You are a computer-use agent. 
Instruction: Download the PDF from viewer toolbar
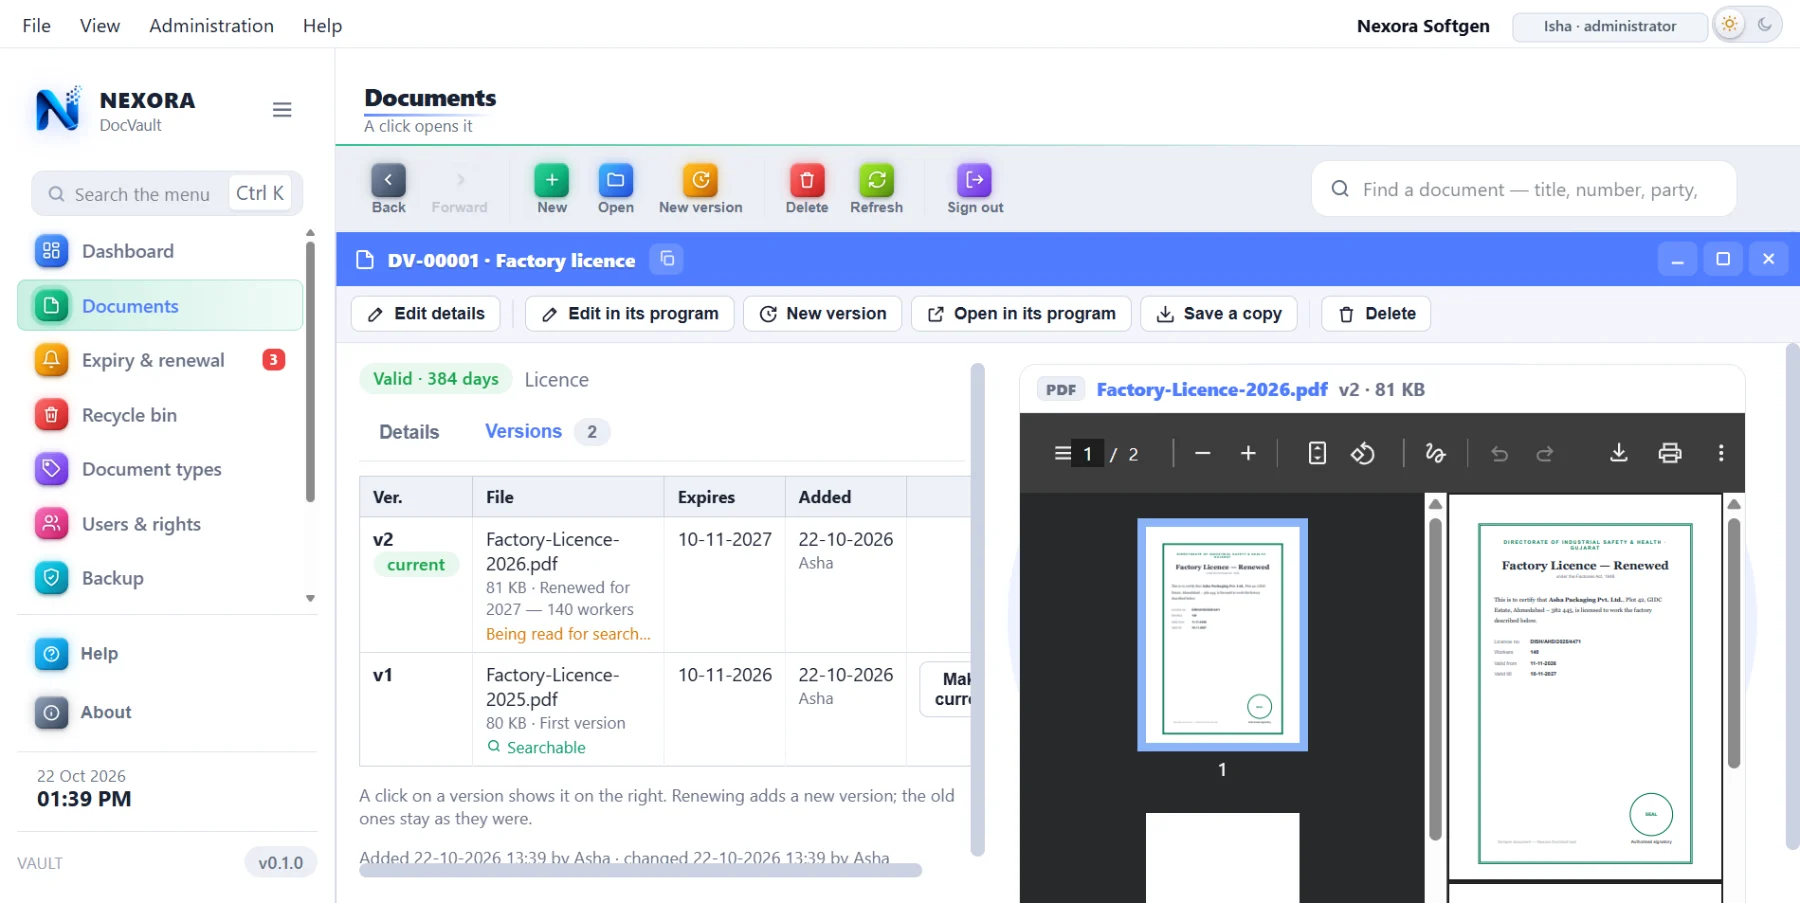coord(1618,453)
